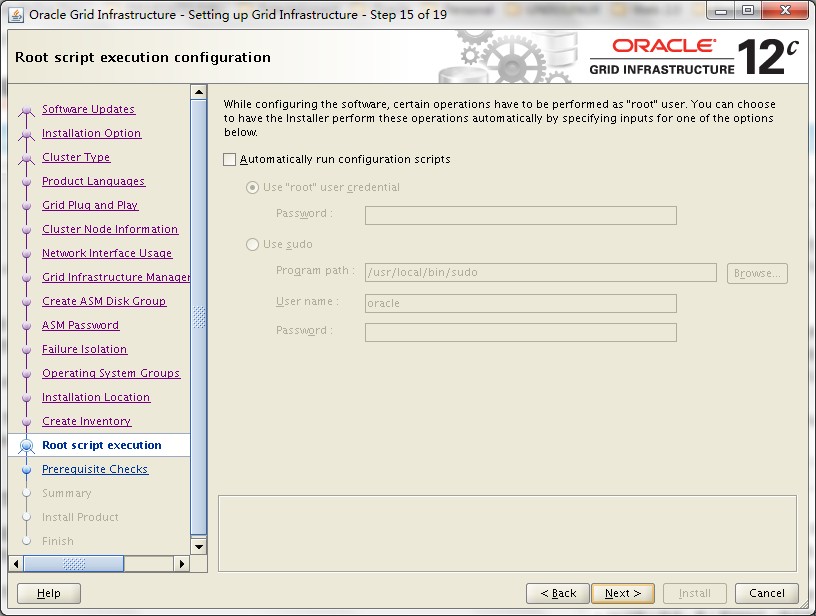Click the sudo Password field
Screen dimensions: 816x616
[520, 332]
